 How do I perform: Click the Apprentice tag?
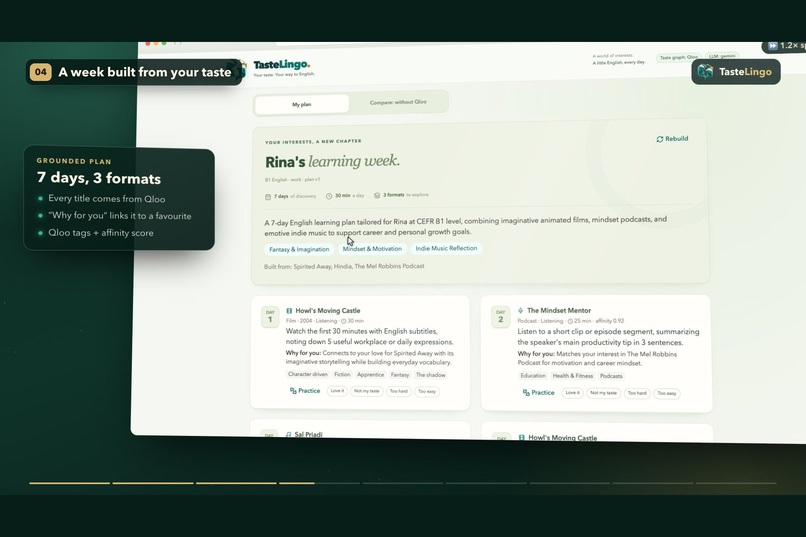tap(370, 375)
